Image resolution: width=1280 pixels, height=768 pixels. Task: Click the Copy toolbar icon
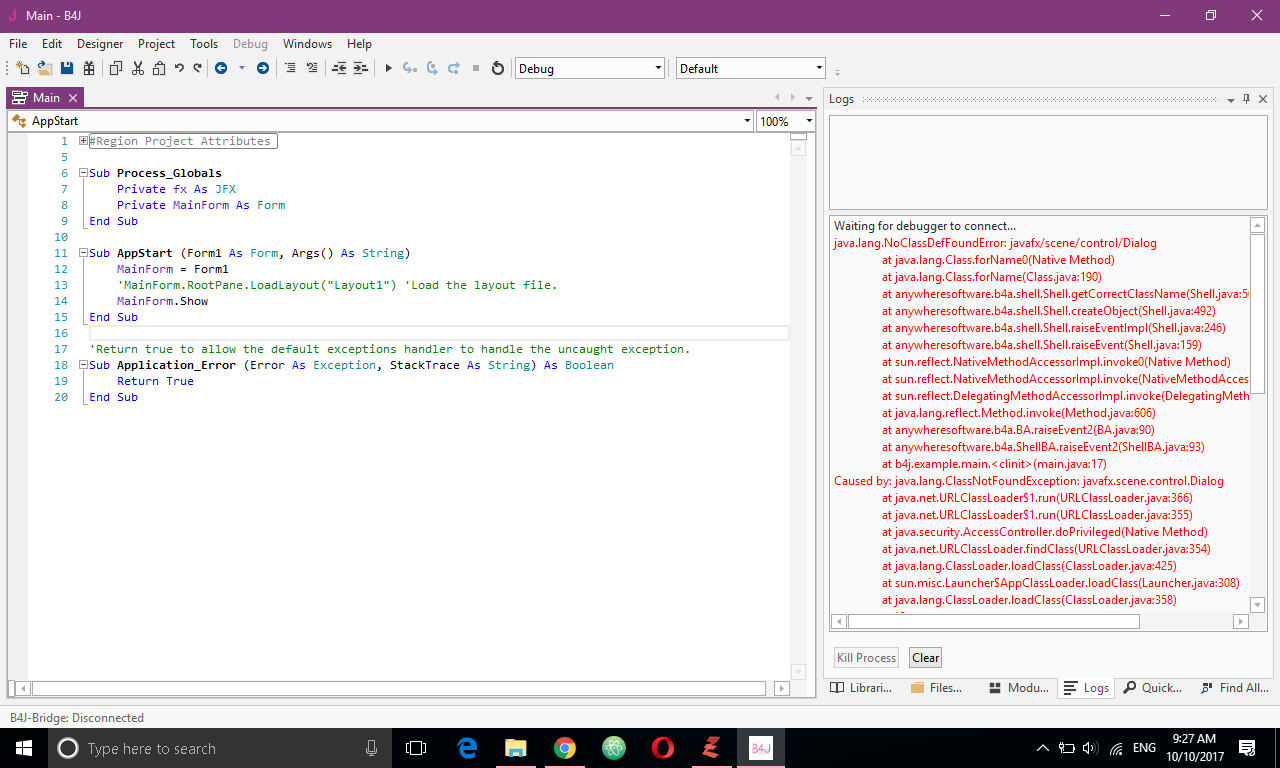click(115, 68)
